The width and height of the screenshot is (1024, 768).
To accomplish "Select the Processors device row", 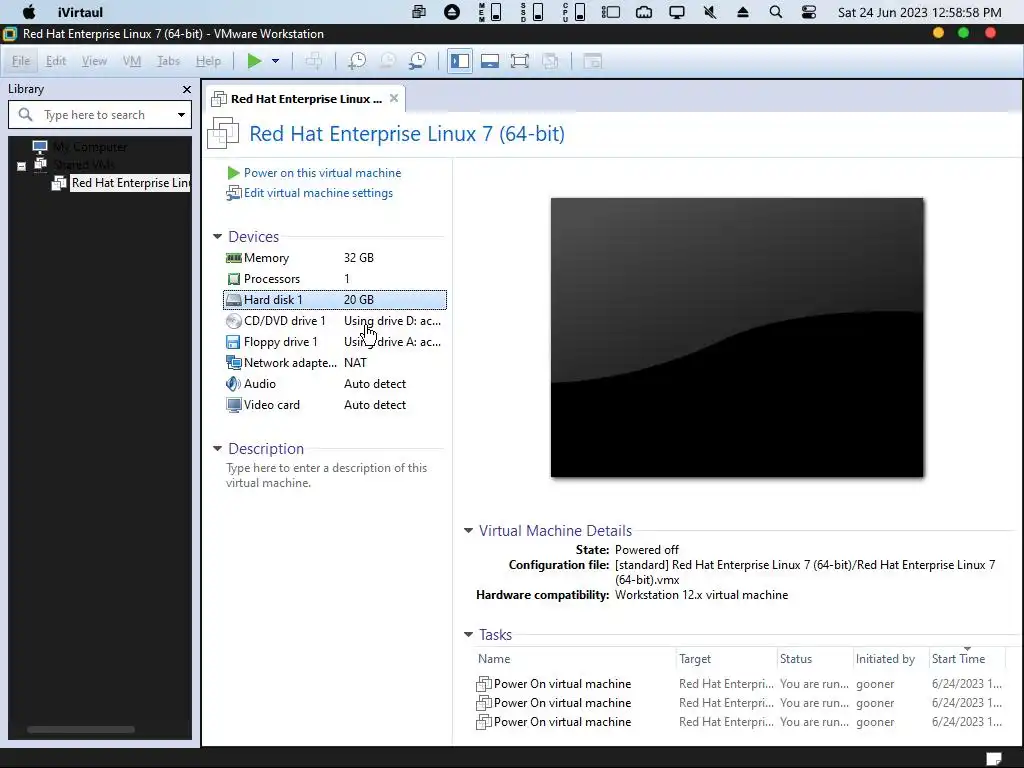I will click(x=335, y=279).
